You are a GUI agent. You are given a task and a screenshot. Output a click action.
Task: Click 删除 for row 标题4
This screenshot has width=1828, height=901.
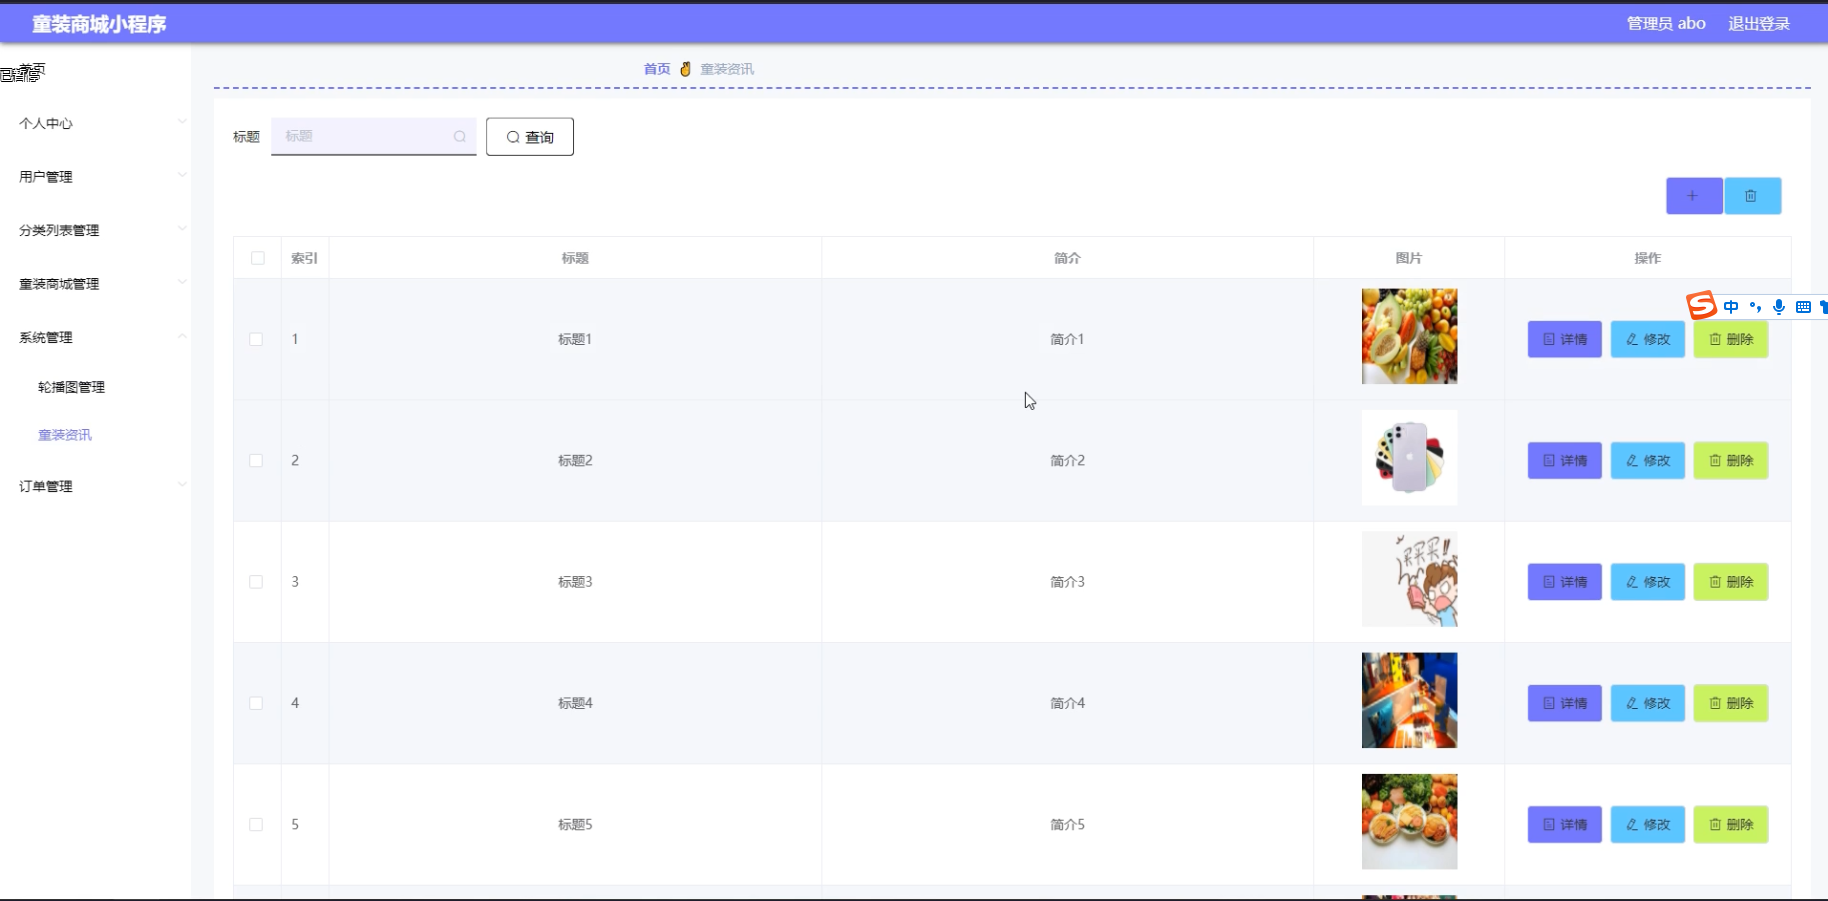tap(1730, 703)
